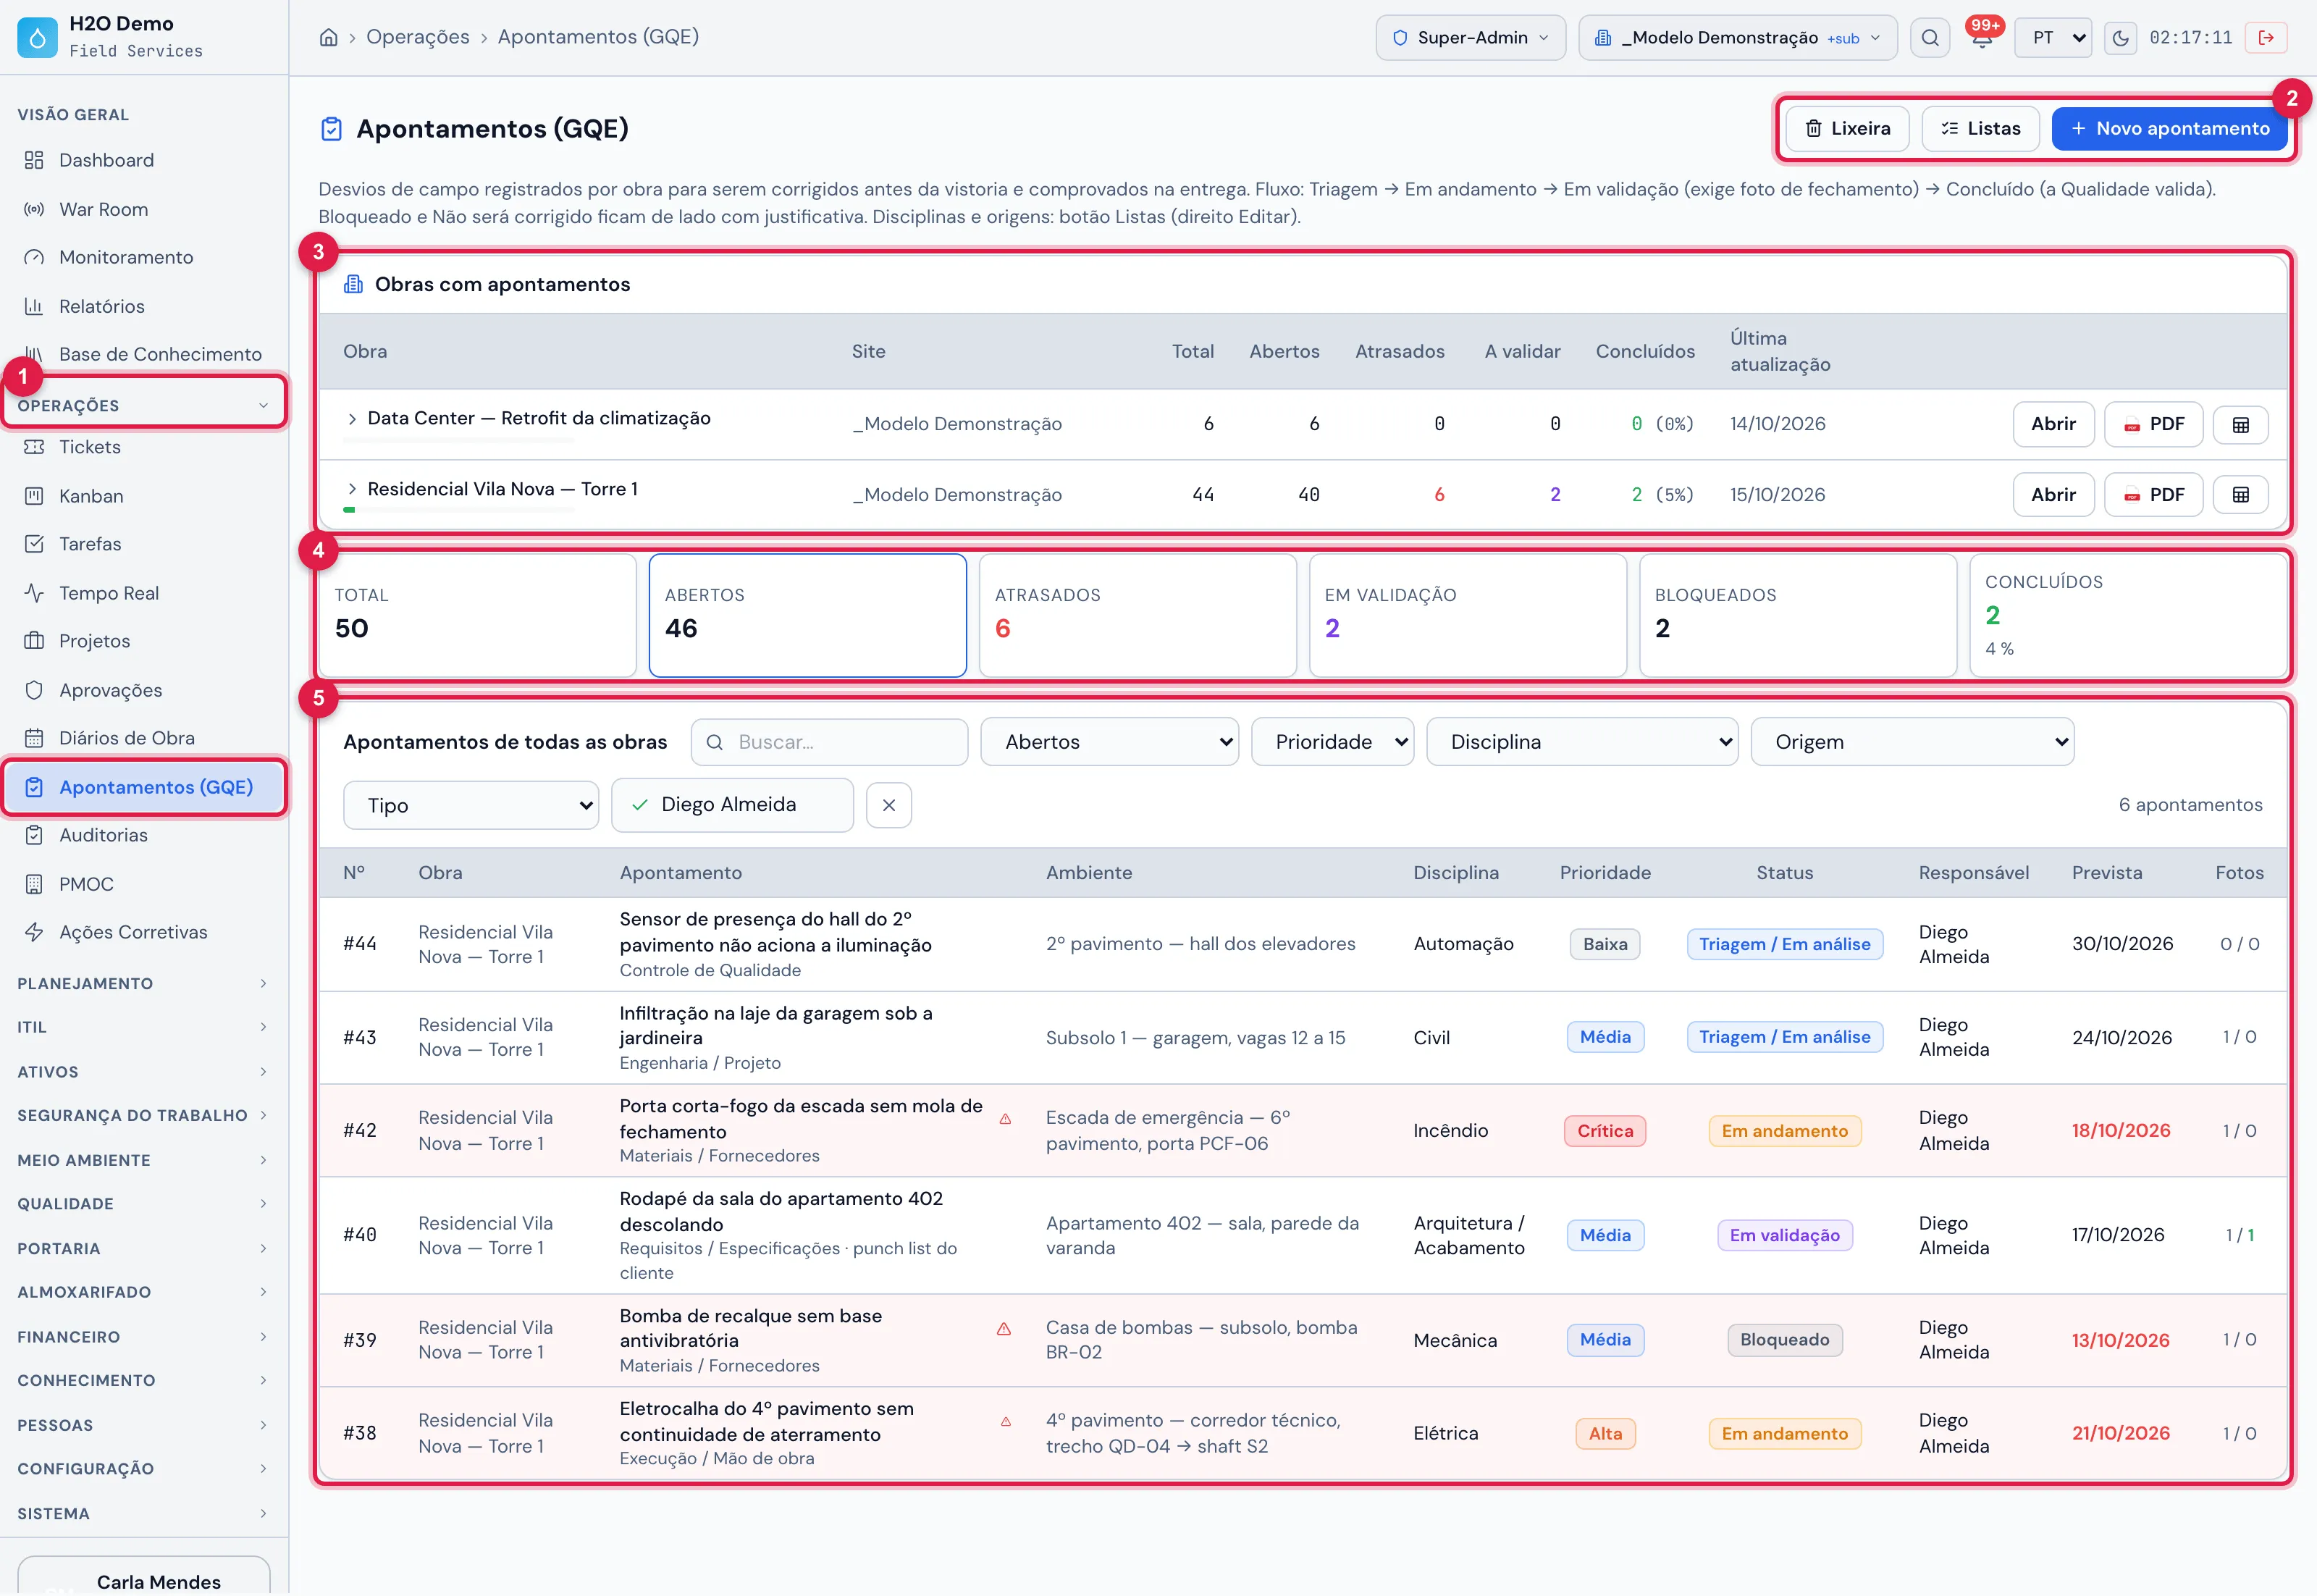Open notifications bell with 99+ badge

(1982, 36)
